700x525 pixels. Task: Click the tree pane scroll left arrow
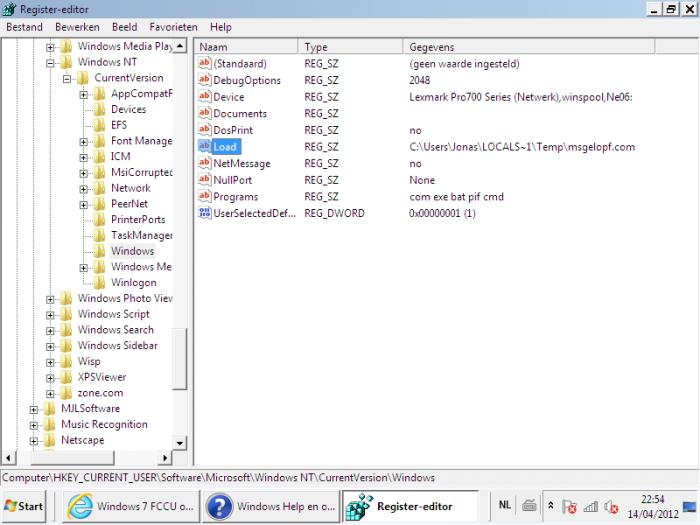click(8, 458)
